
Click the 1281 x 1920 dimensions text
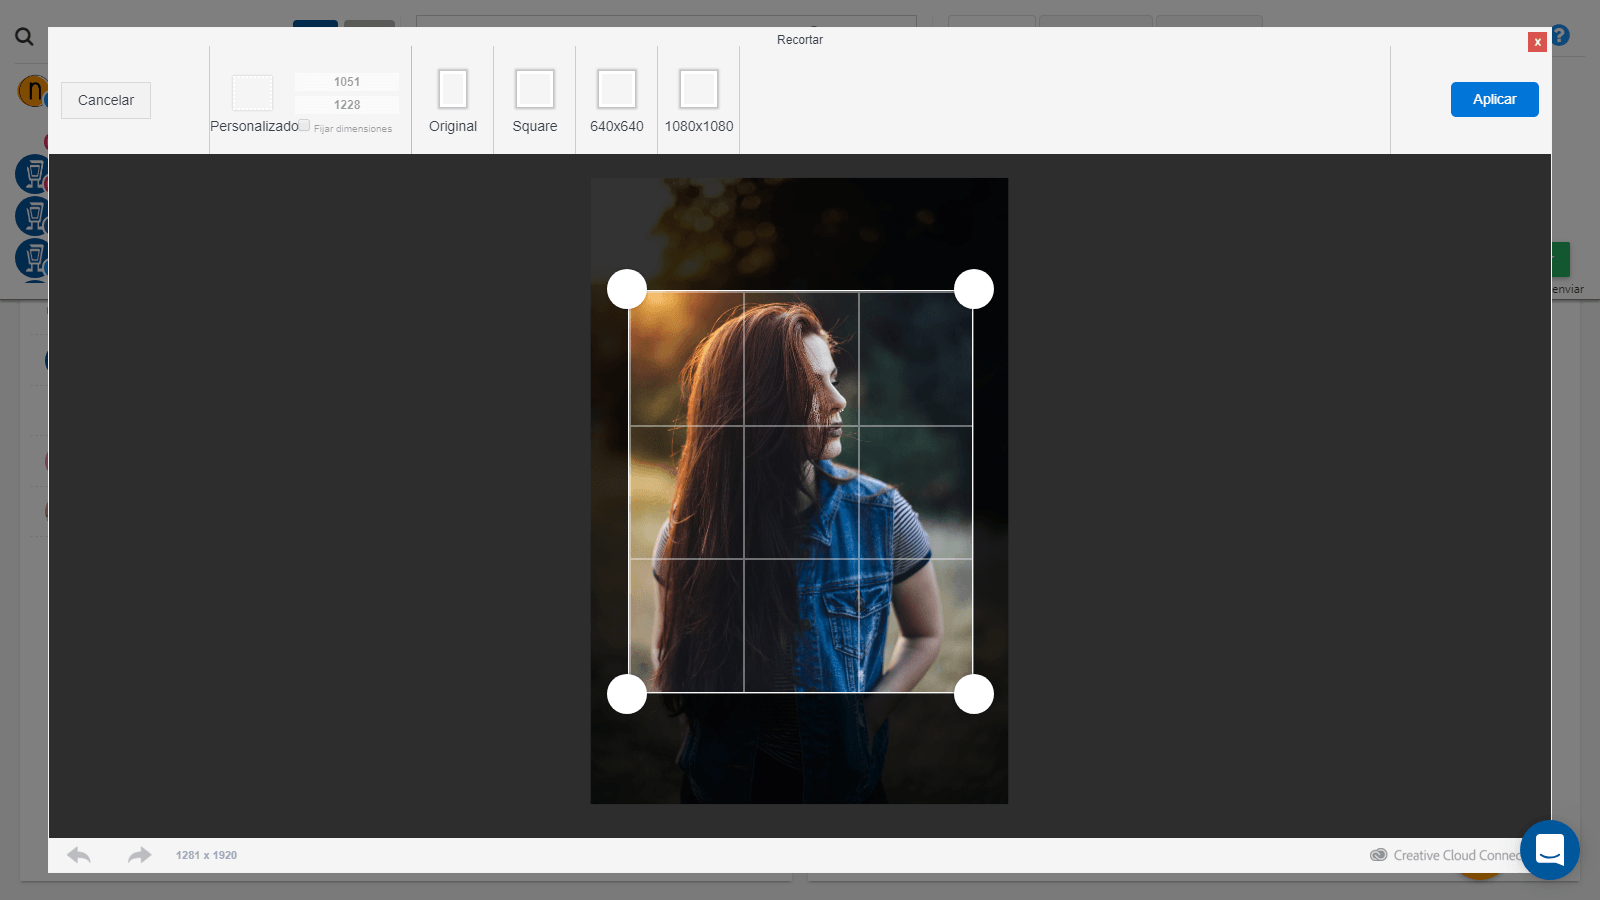point(206,855)
